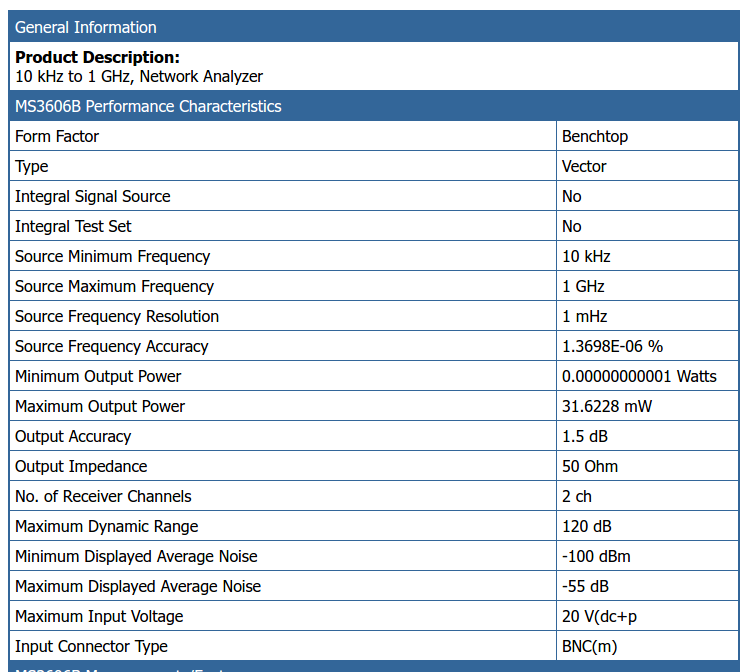Click the No value for Integral Test Set
The height and width of the screenshot is (672, 746).
[571, 227]
